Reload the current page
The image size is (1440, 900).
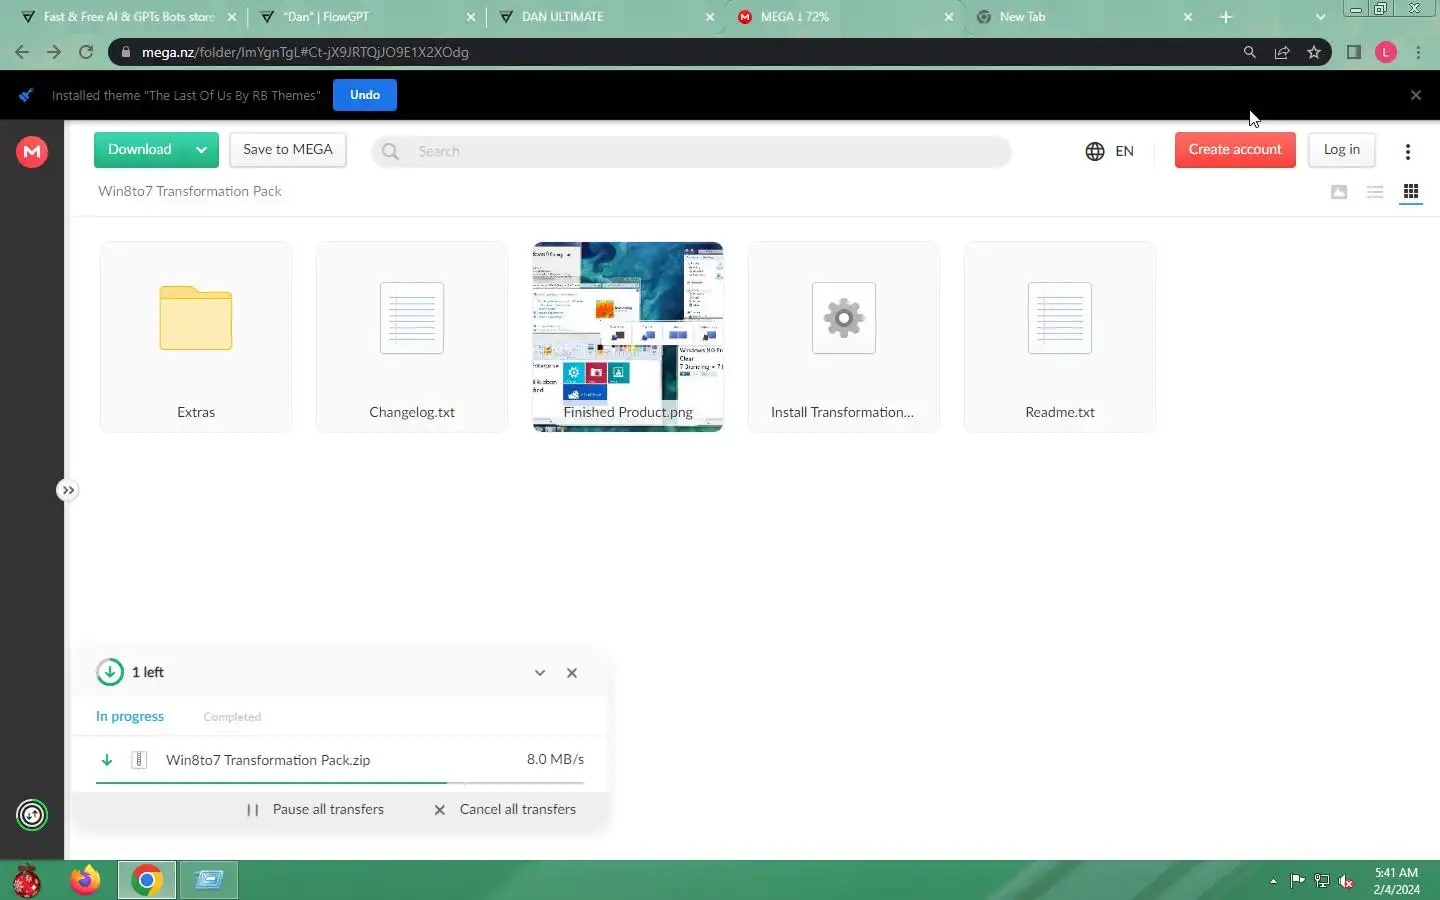click(x=86, y=52)
